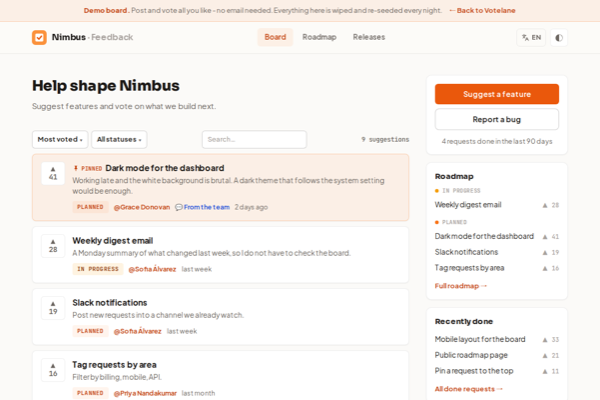Open Slack notifications in Roadmap panel

pyautogui.click(x=466, y=252)
